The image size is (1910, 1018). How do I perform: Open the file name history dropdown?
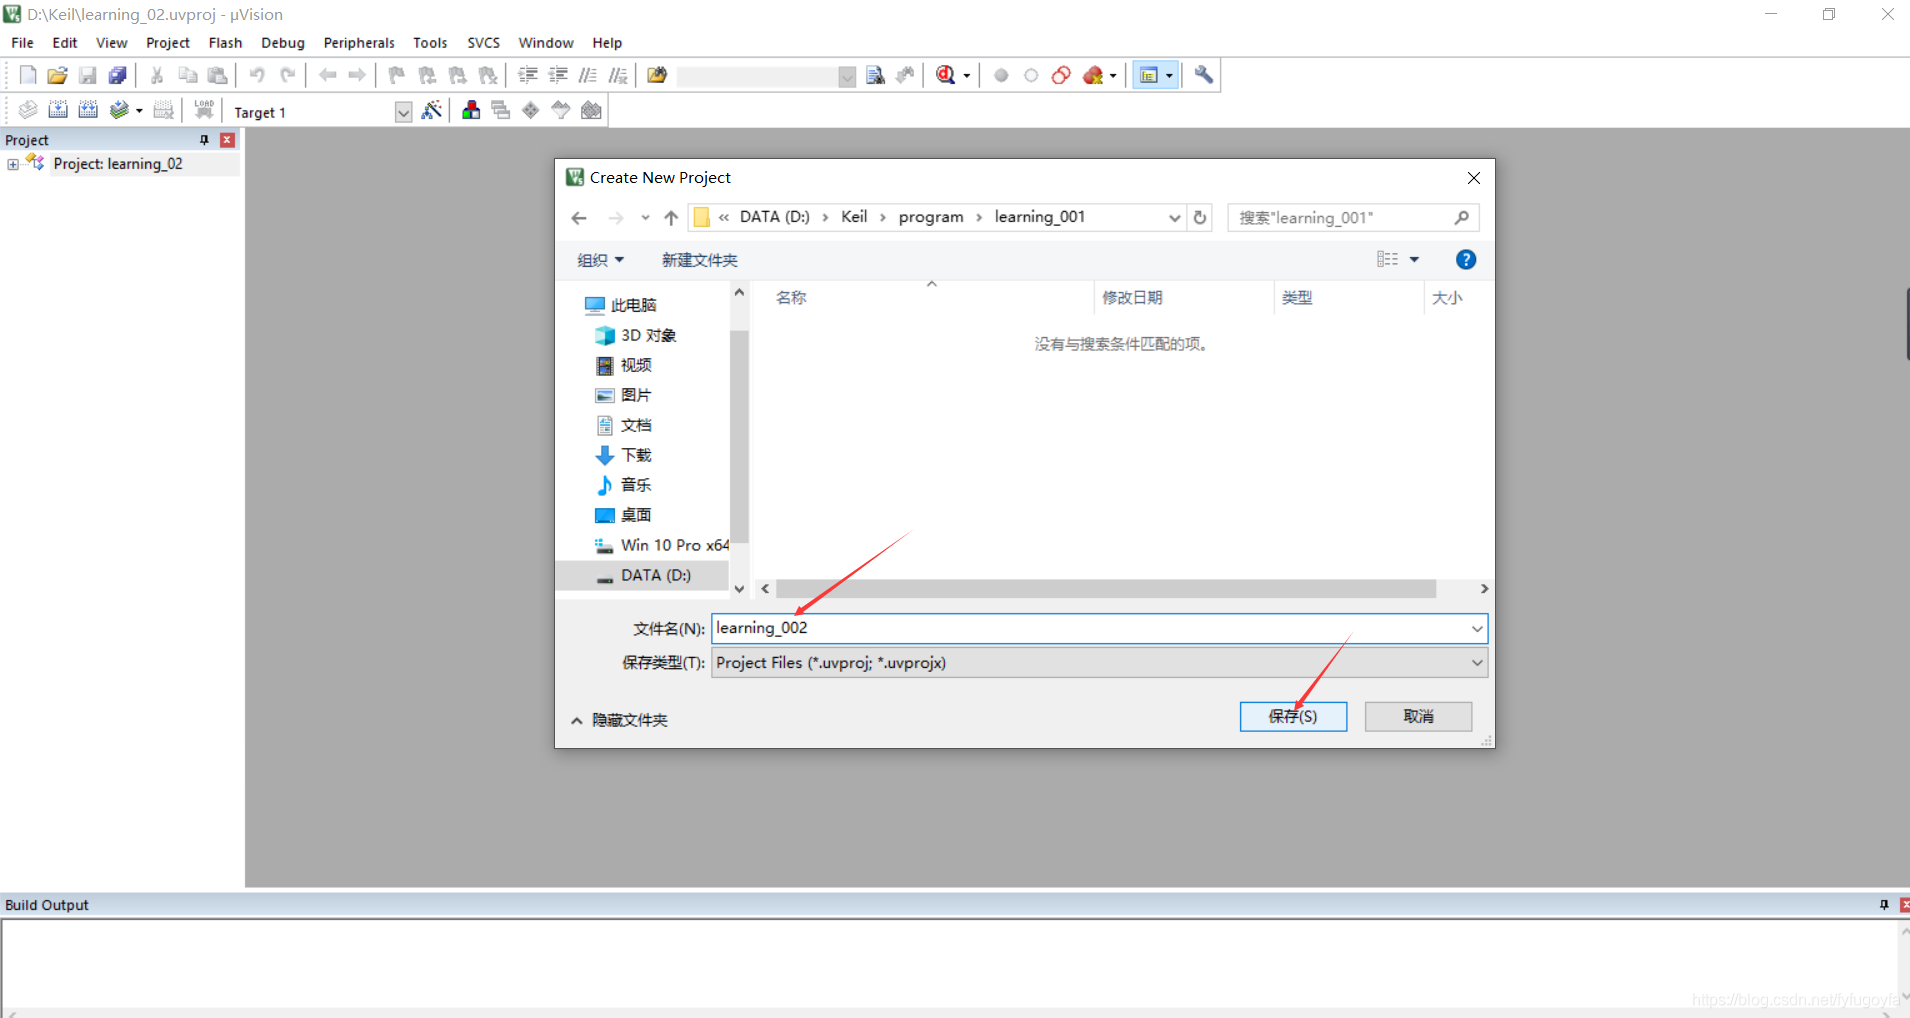click(x=1476, y=628)
